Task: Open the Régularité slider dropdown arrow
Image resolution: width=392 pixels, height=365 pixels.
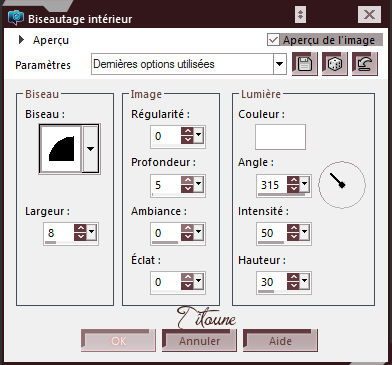Action: tap(198, 135)
